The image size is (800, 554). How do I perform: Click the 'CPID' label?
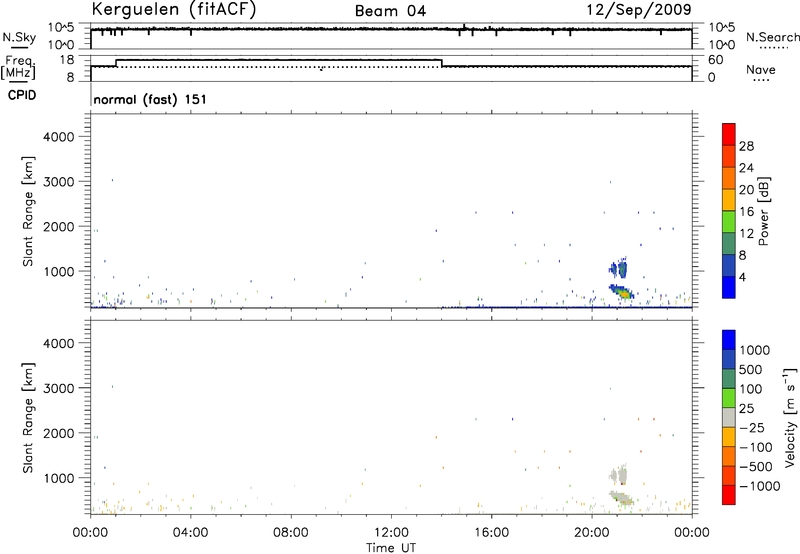click(22, 95)
